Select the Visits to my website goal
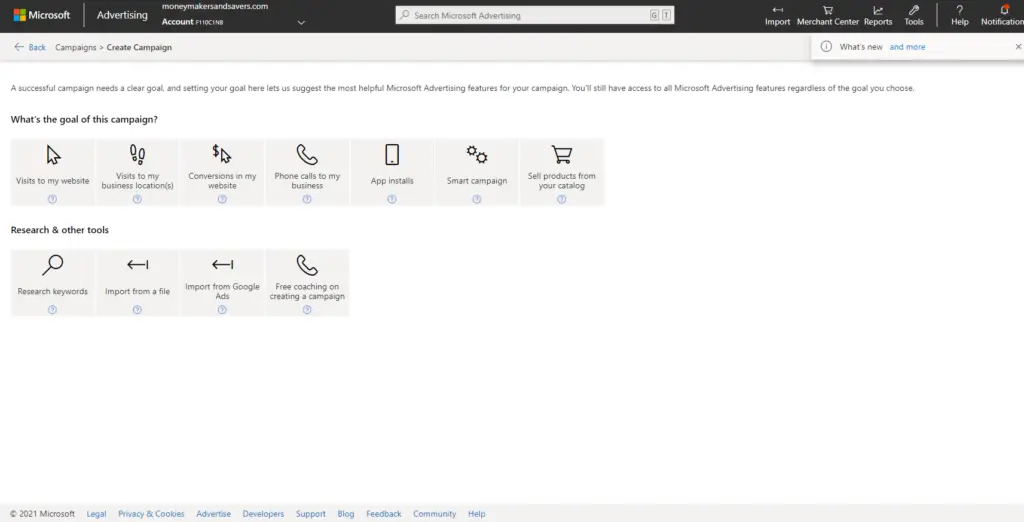1024x522 pixels. [52, 172]
